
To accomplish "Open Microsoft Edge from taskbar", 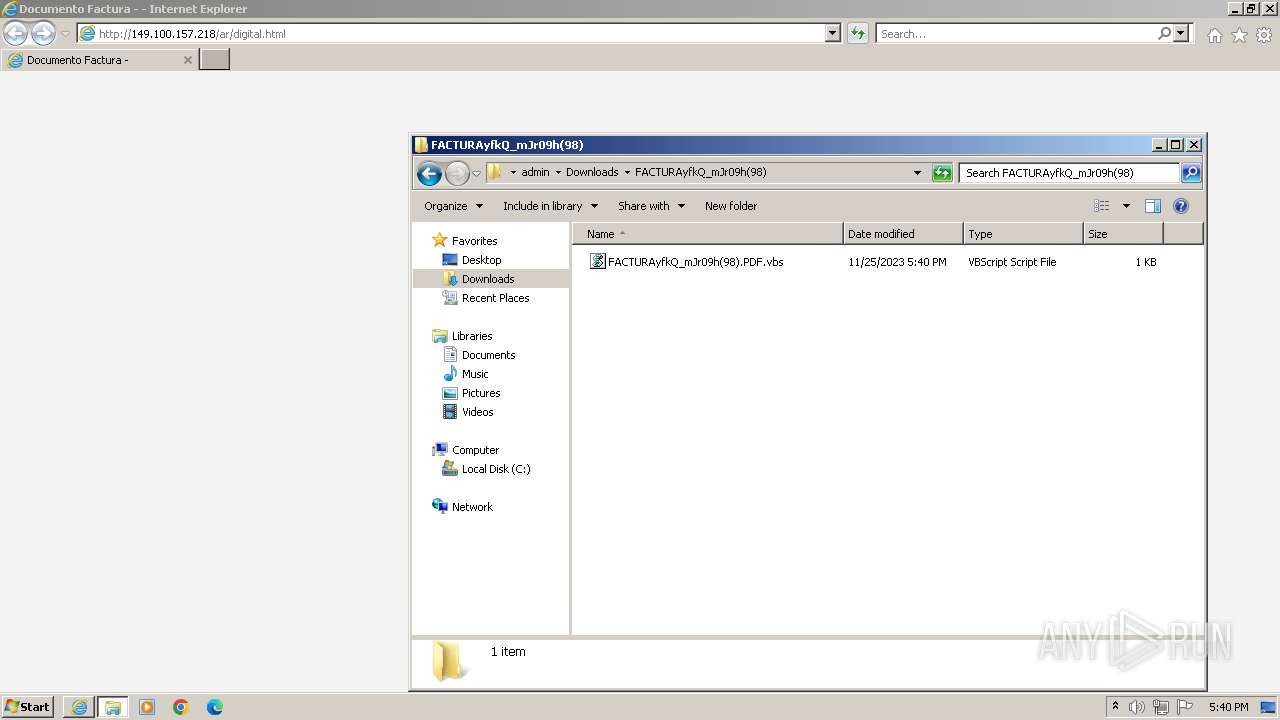I will [x=215, y=707].
